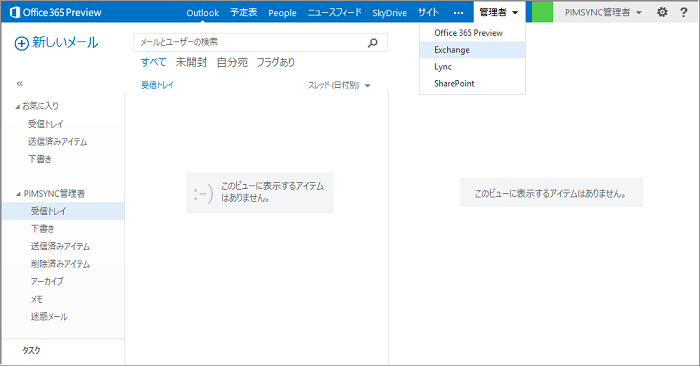
Task: Click the 新しいメール new mail button
Action: point(57,43)
